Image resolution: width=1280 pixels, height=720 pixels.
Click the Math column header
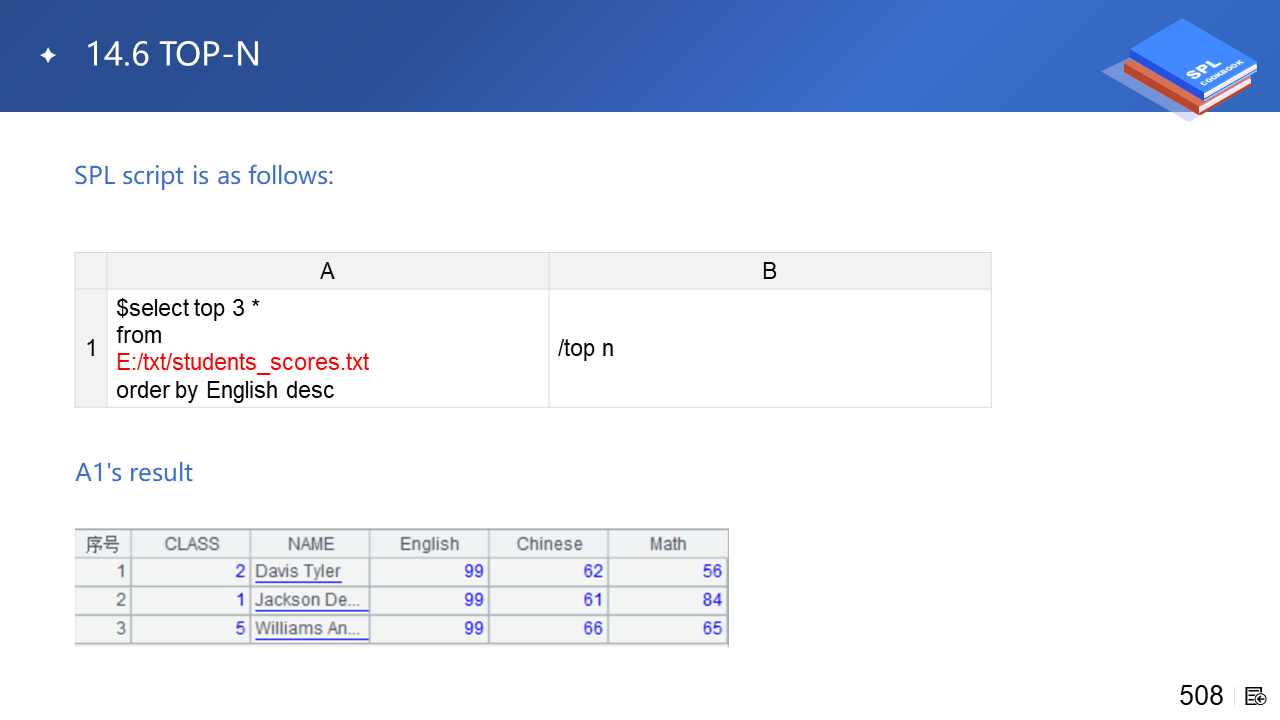[667, 544]
